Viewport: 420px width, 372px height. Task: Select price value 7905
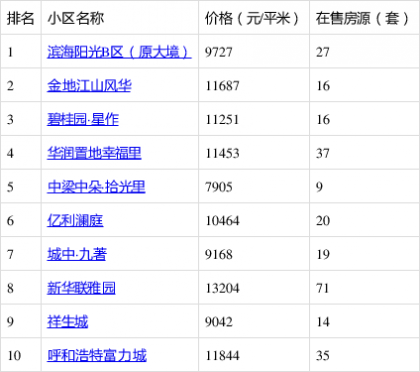(219, 187)
